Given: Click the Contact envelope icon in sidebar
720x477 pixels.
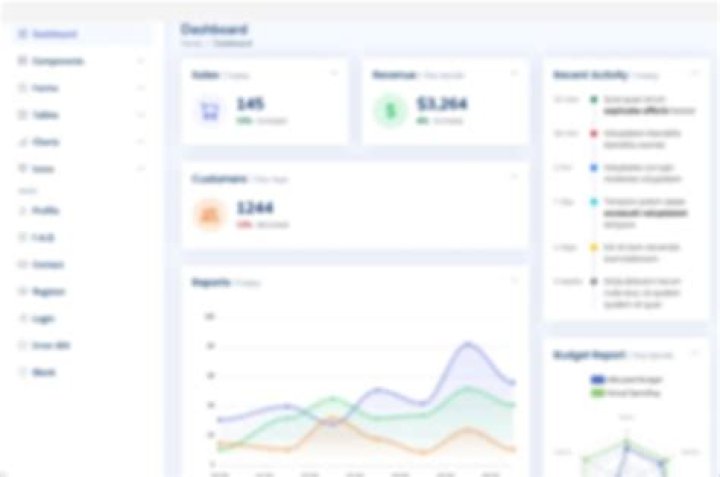Looking at the screenshot, I should [23, 265].
